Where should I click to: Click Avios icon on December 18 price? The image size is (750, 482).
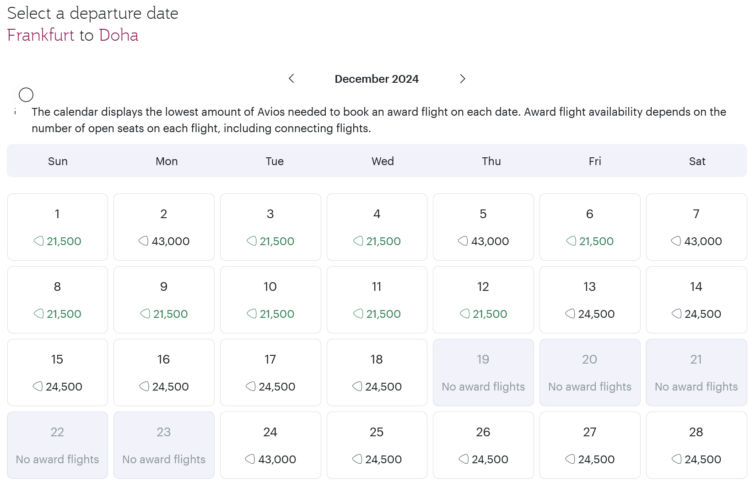[x=357, y=387]
